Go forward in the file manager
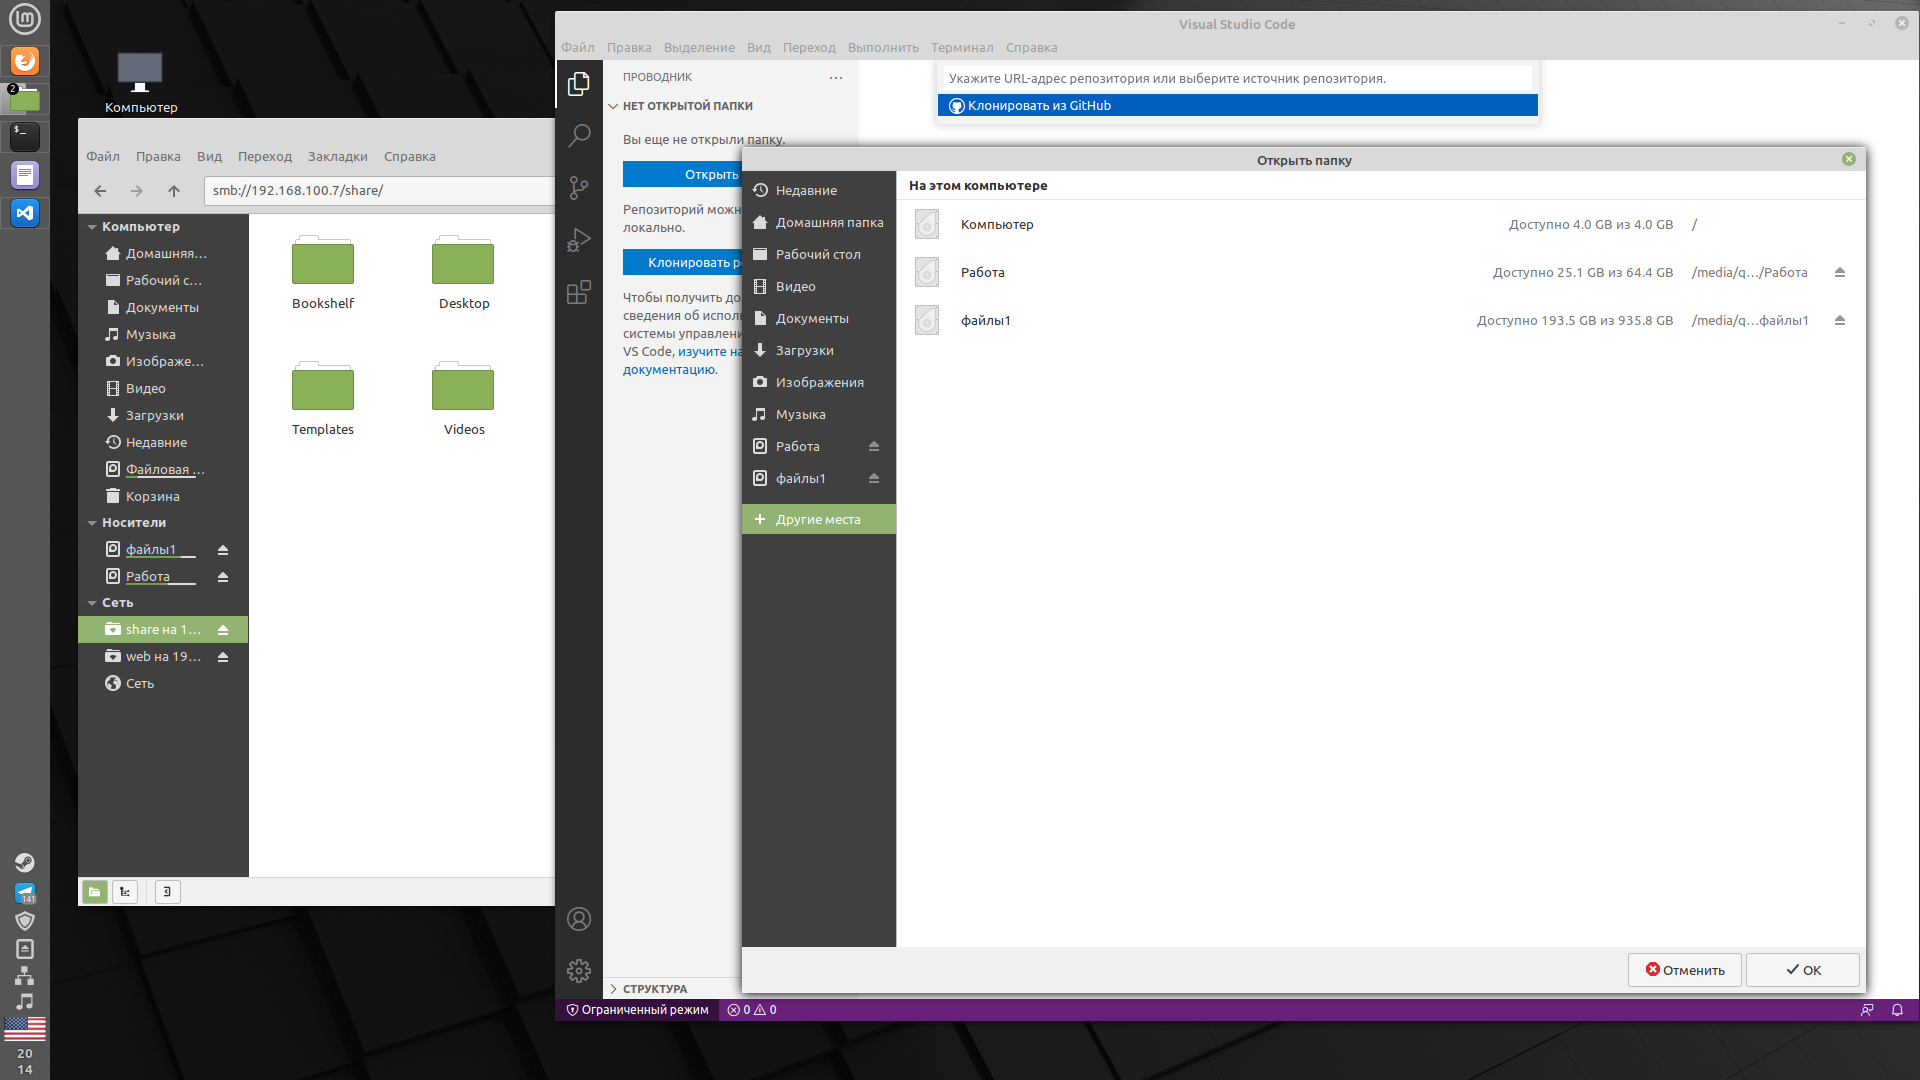1920x1080 pixels. click(137, 191)
